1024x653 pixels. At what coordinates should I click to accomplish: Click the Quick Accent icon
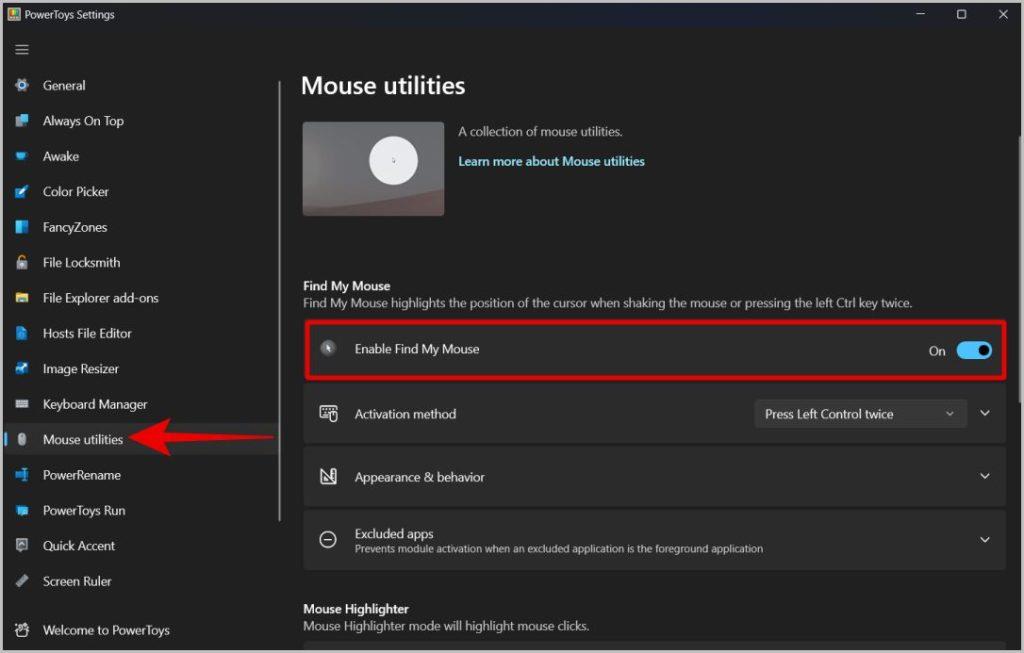(x=22, y=545)
